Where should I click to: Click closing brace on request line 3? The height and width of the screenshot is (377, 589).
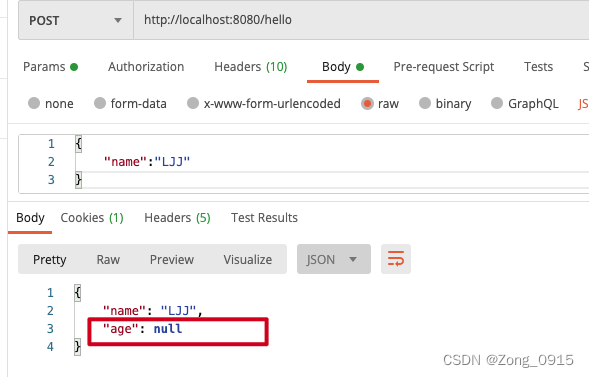click(79, 179)
